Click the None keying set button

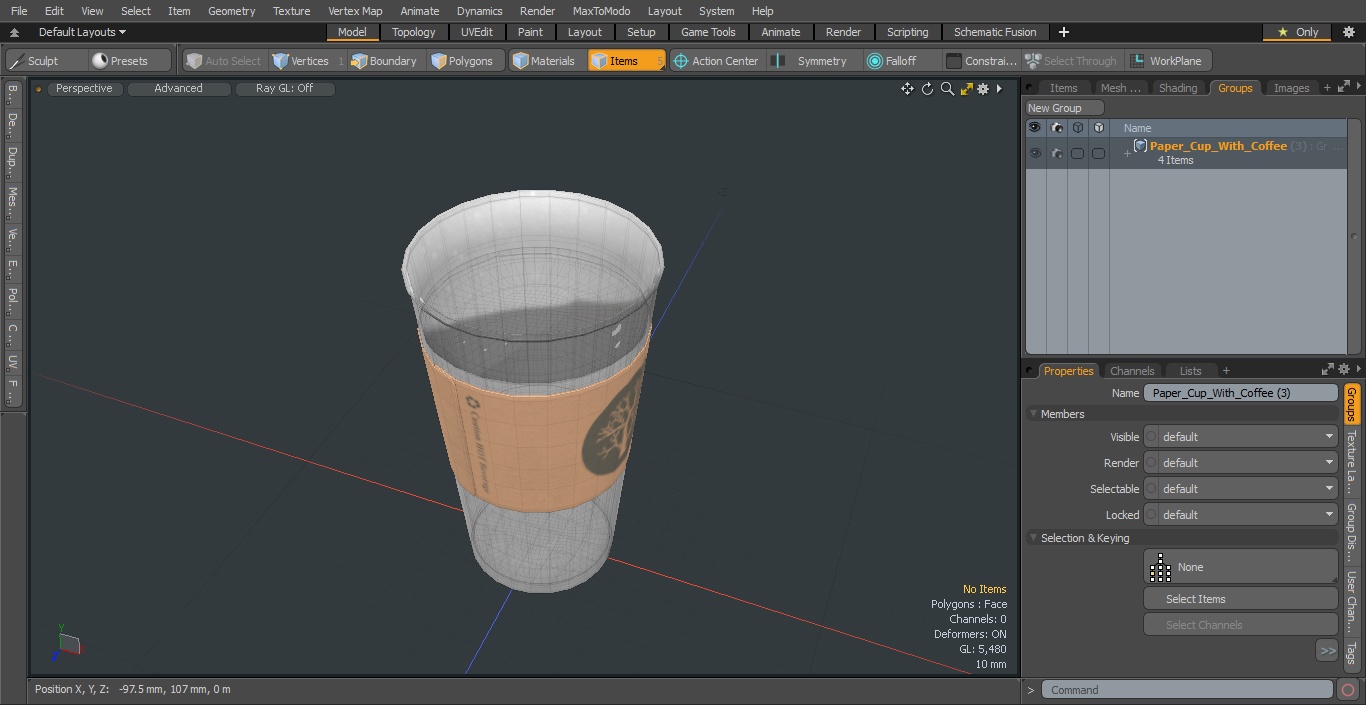1240,567
